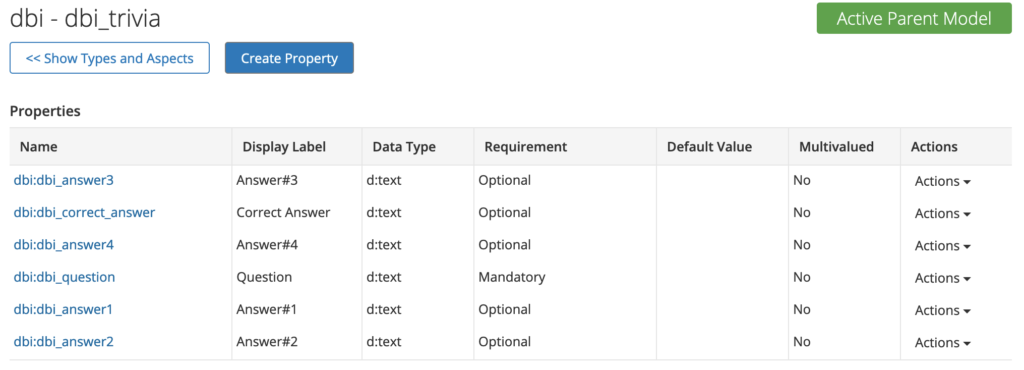Click the Data Type column header
Screen dimensions: 1024x370
(404, 147)
